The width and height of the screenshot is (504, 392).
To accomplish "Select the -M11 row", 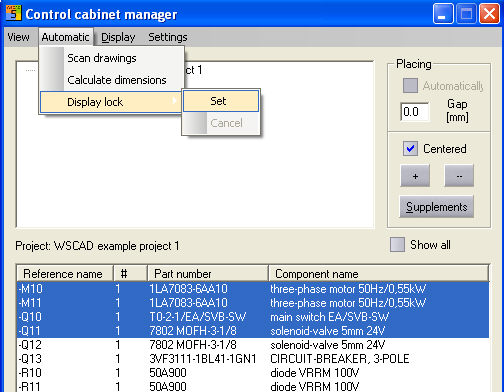I will click(x=253, y=303).
